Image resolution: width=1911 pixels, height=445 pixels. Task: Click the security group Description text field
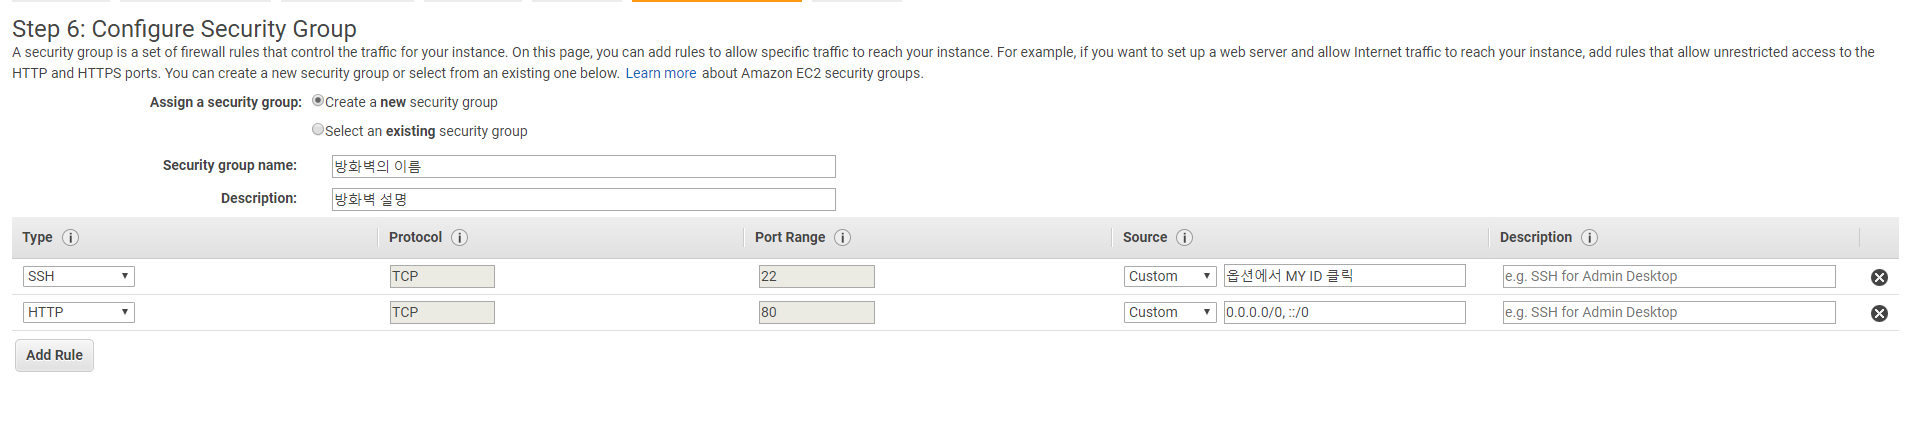tap(583, 200)
